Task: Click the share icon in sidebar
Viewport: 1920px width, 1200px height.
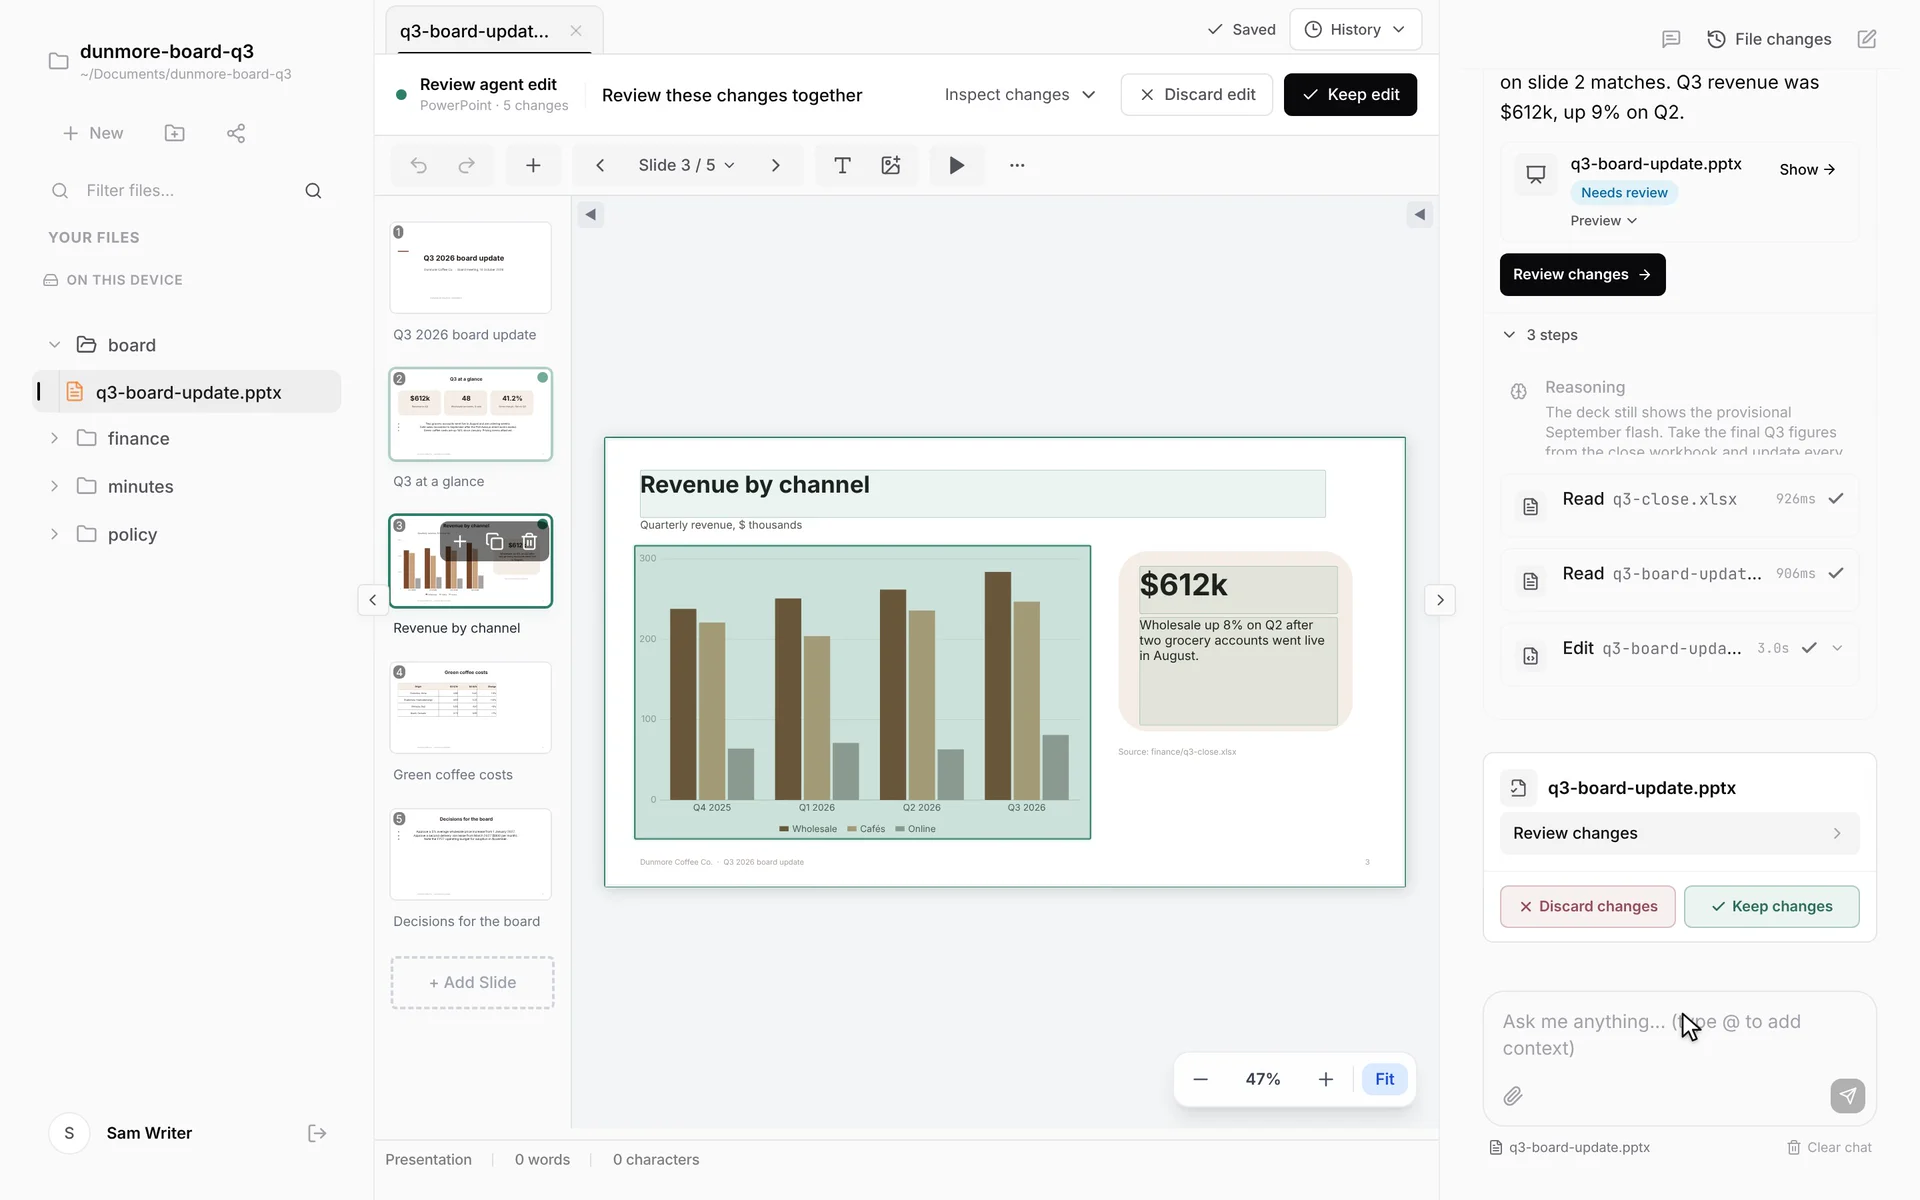Action: 236,133
